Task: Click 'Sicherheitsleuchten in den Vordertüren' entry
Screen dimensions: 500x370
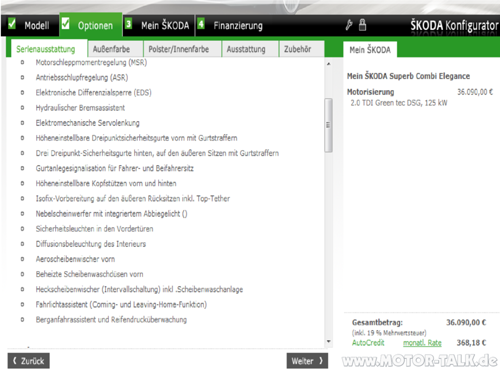Action: (x=94, y=229)
